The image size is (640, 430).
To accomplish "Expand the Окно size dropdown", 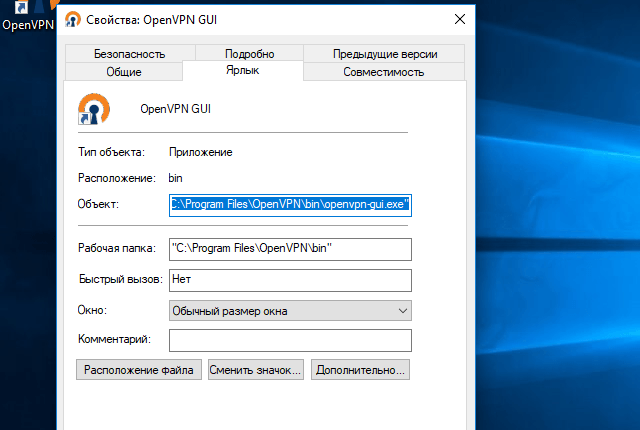I will pyautogui.click(x=290, y=311).
